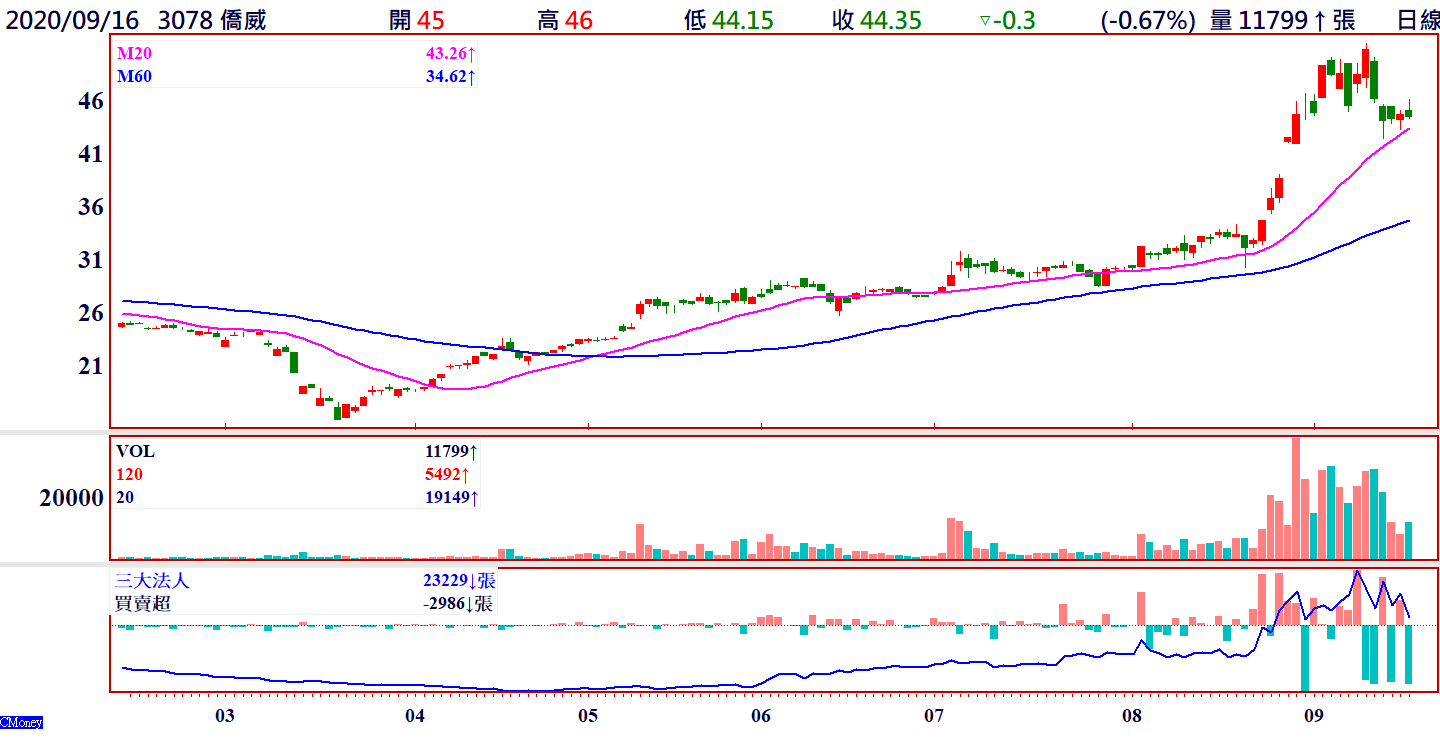Click the 20000 volume axis label
The image size is (1440, 750).
(x=72, y=498)
